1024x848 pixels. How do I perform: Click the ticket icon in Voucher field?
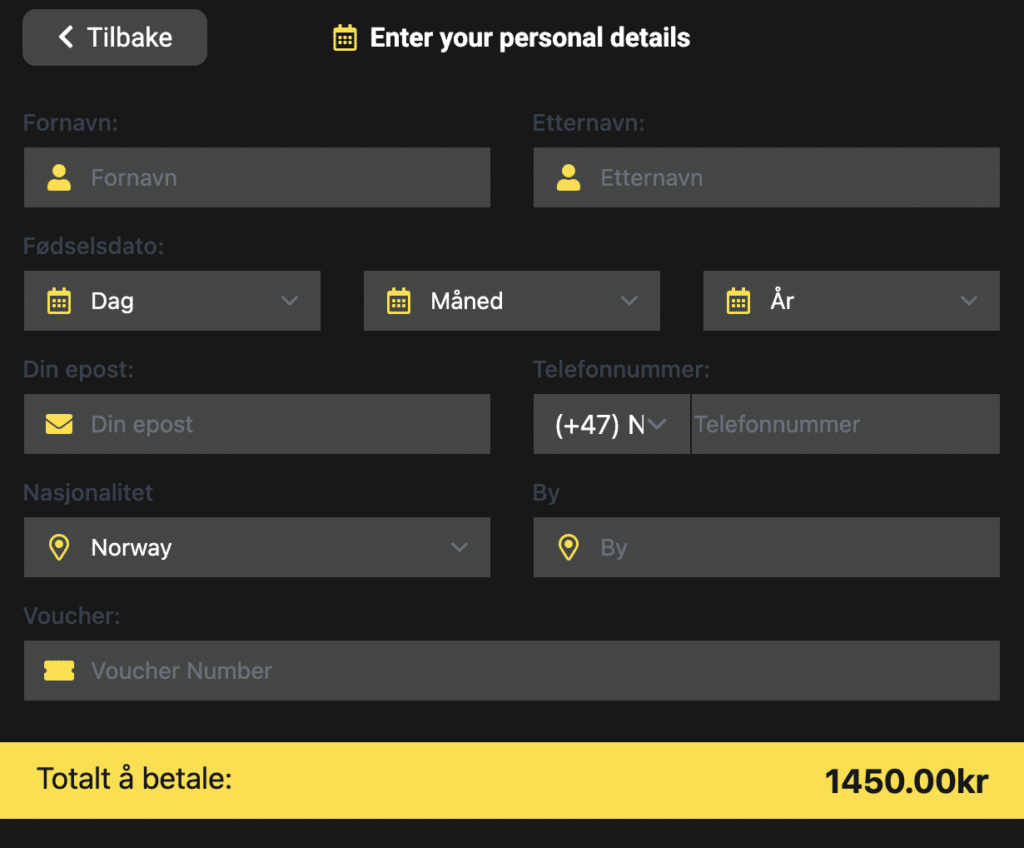click(x=59, y=671)
